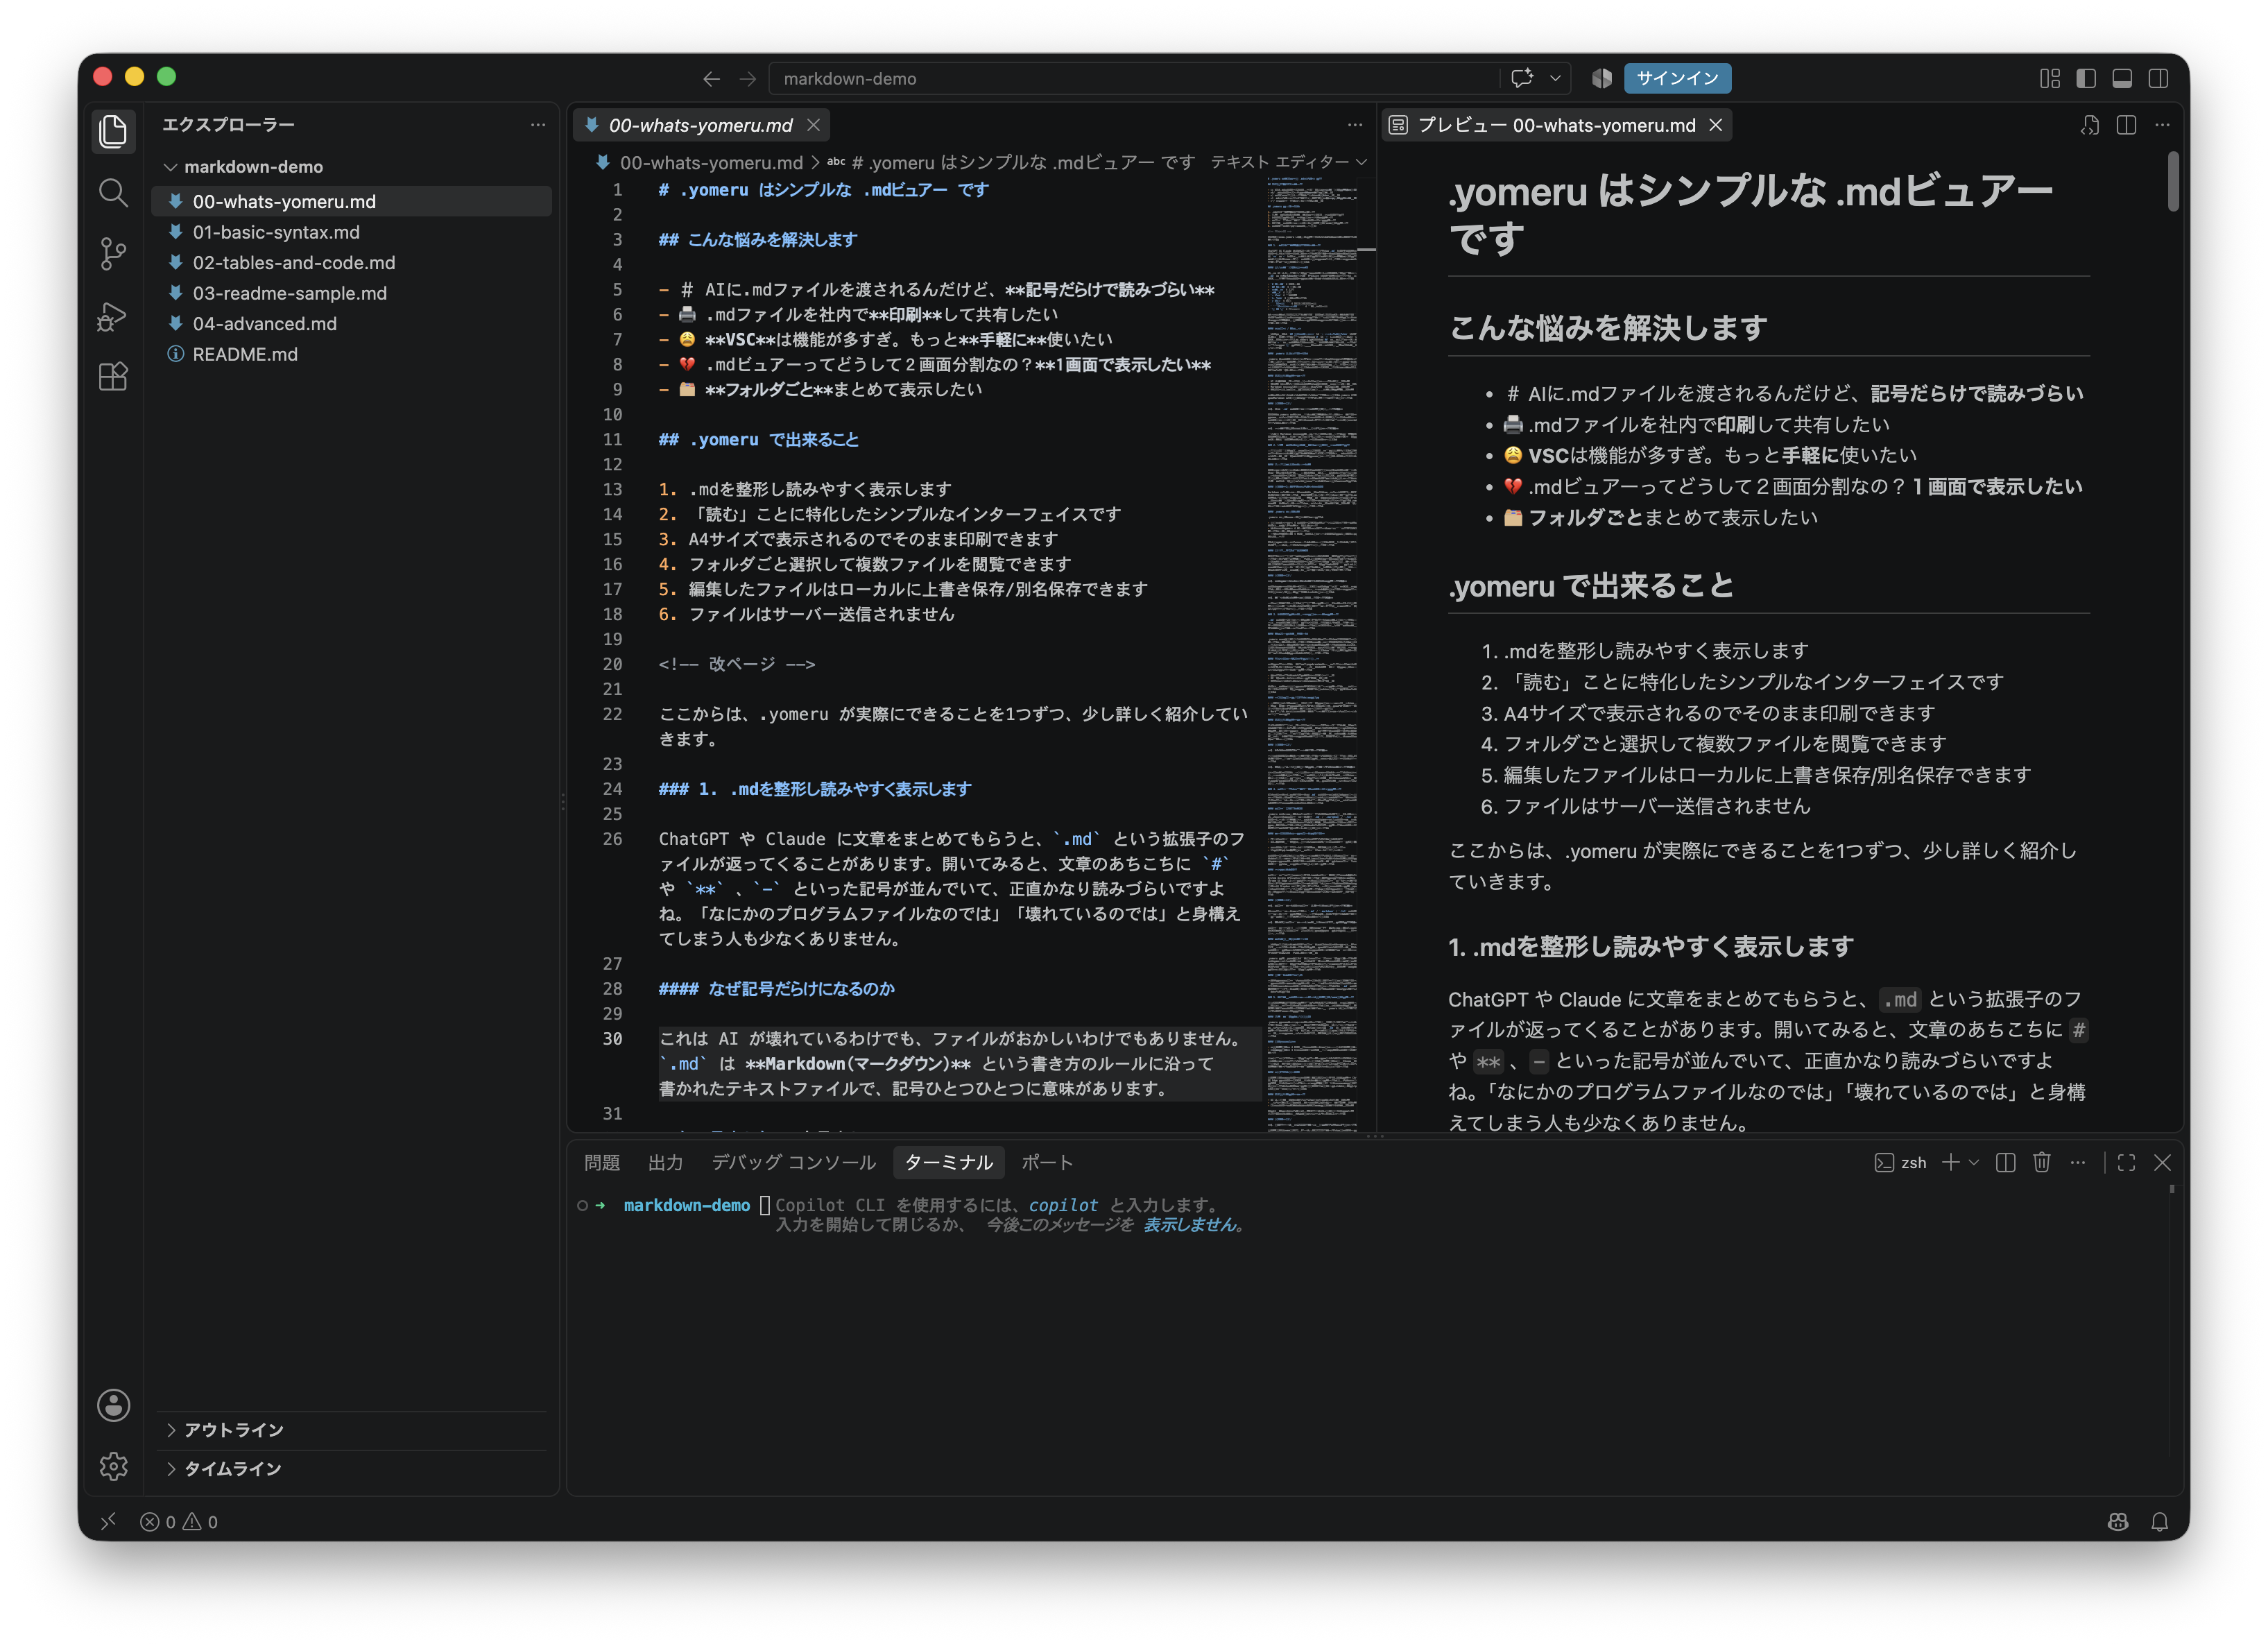This screenshot has width=2268, height=1644.
Task: Toggle the bottom panel visibility
Action: (2122, 78)
